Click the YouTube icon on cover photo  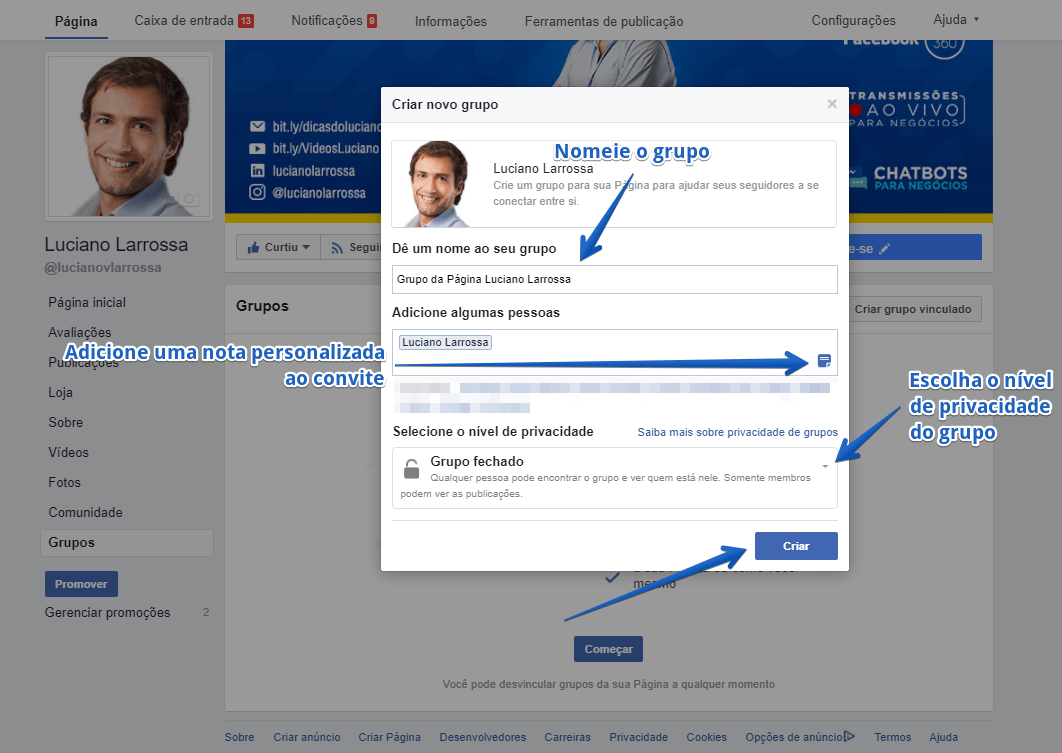(257, 148)
